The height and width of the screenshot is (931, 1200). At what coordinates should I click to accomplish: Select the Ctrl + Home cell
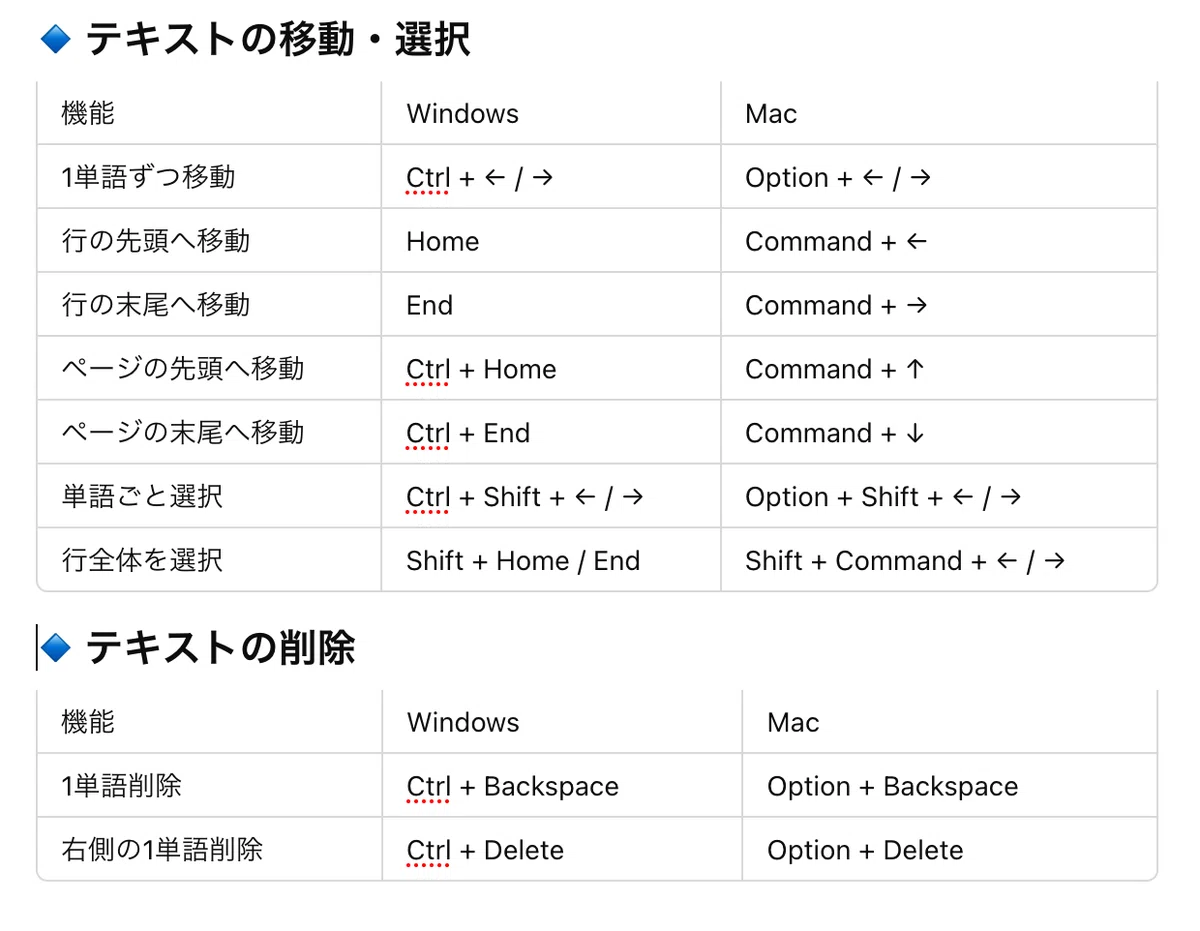tap(551, 369)
